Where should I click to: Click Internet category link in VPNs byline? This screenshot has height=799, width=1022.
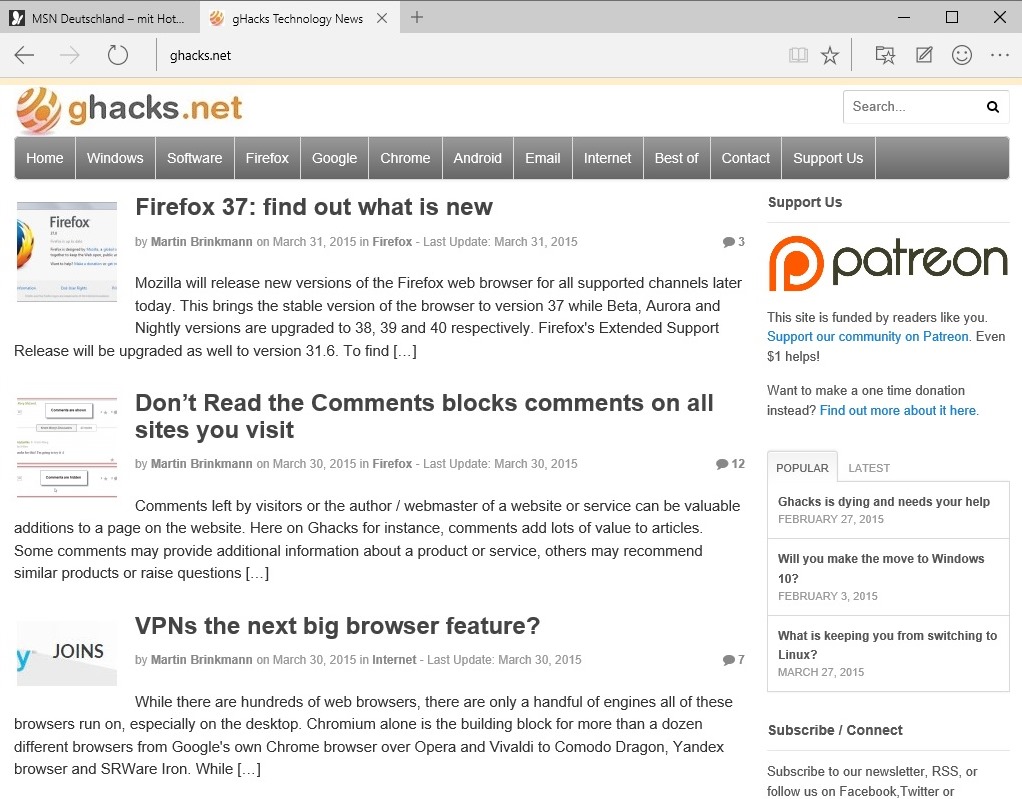point(394,660)
